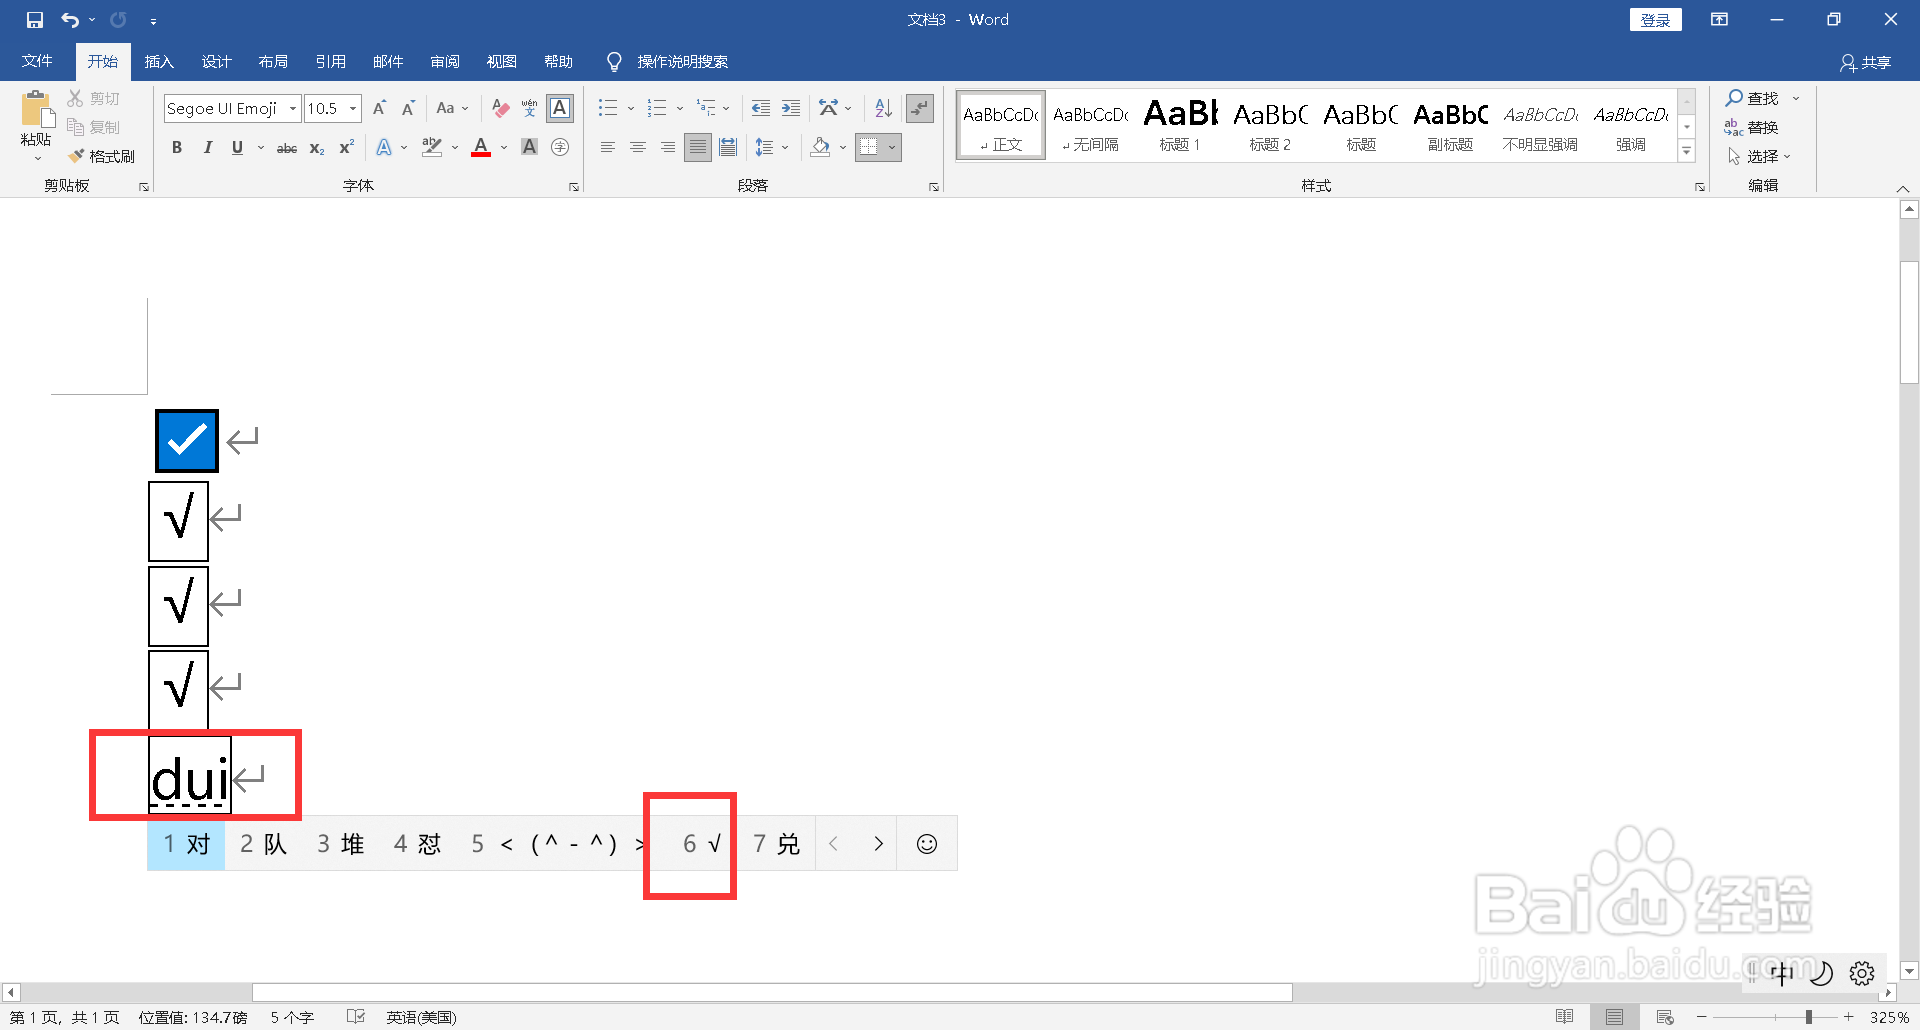Expand the underline style dropdown arrow
Viewport: 1920px width, 1030px height.
point(261,147)
